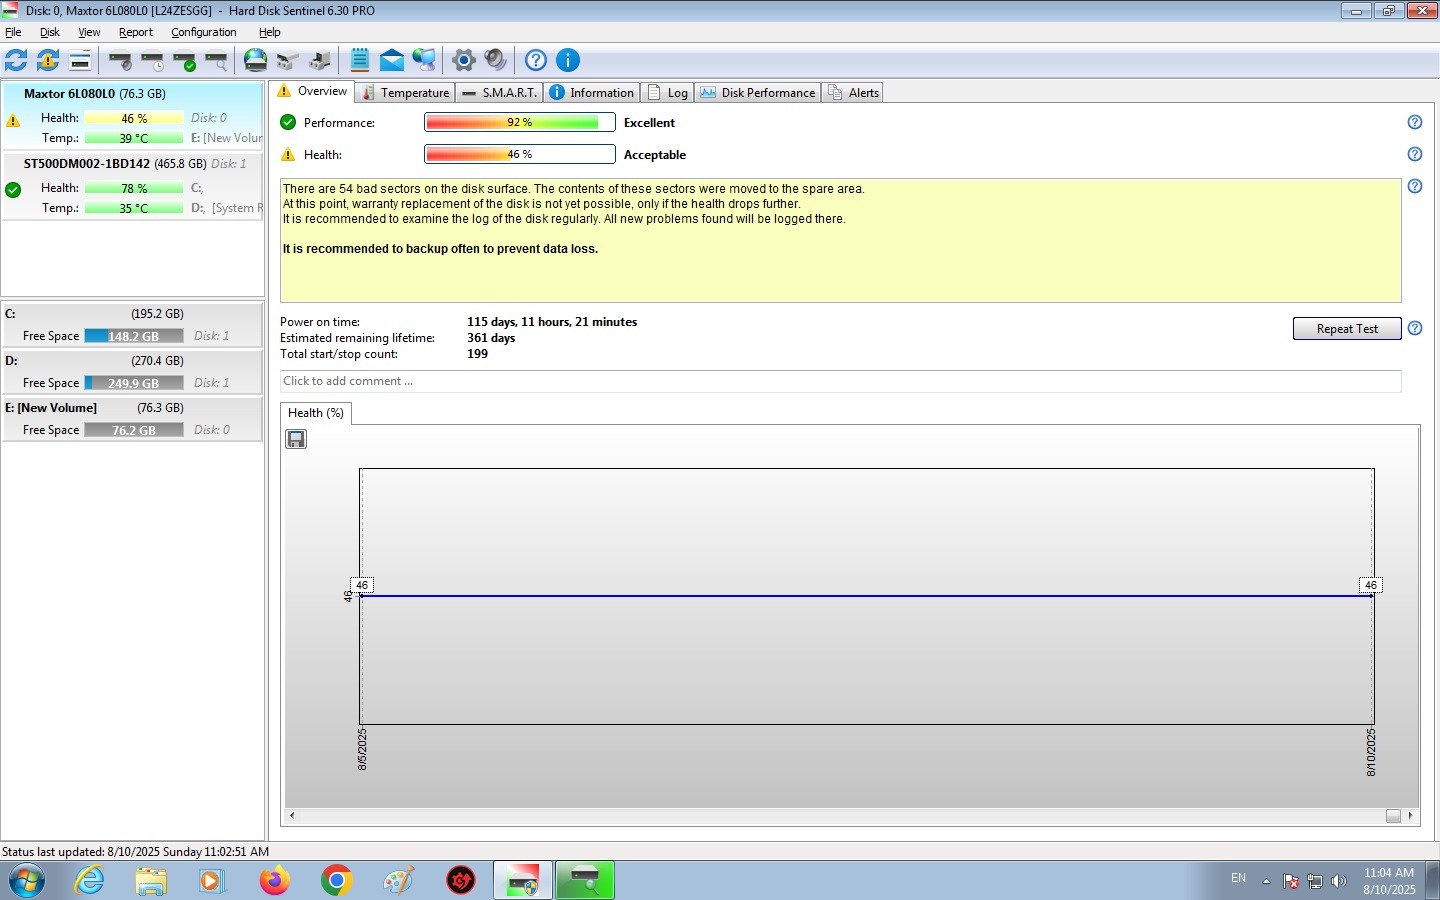Select the ST500DM002-1BD142 disk entry

133,186
